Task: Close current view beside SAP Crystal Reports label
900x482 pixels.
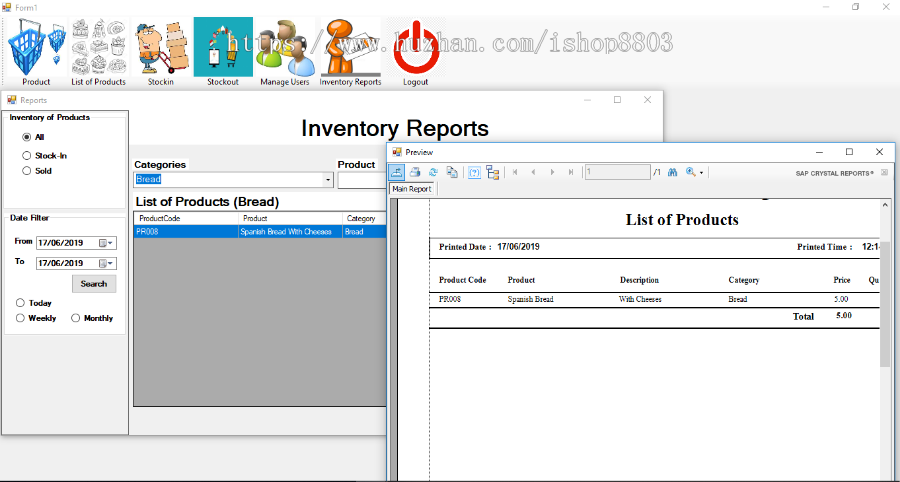Action: tap(884, 172)
